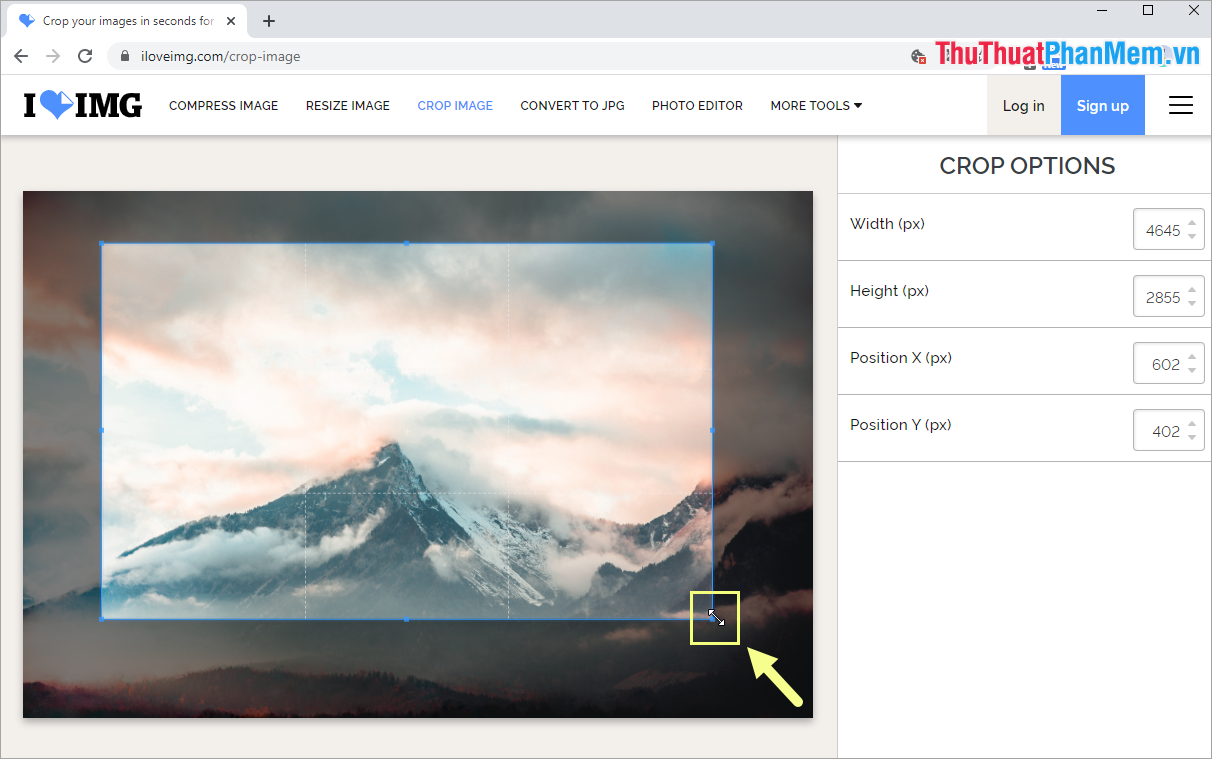This screenshot has width=1212, height=759.
Task: Open the hamburger menu
Action: pos(1180,104)
